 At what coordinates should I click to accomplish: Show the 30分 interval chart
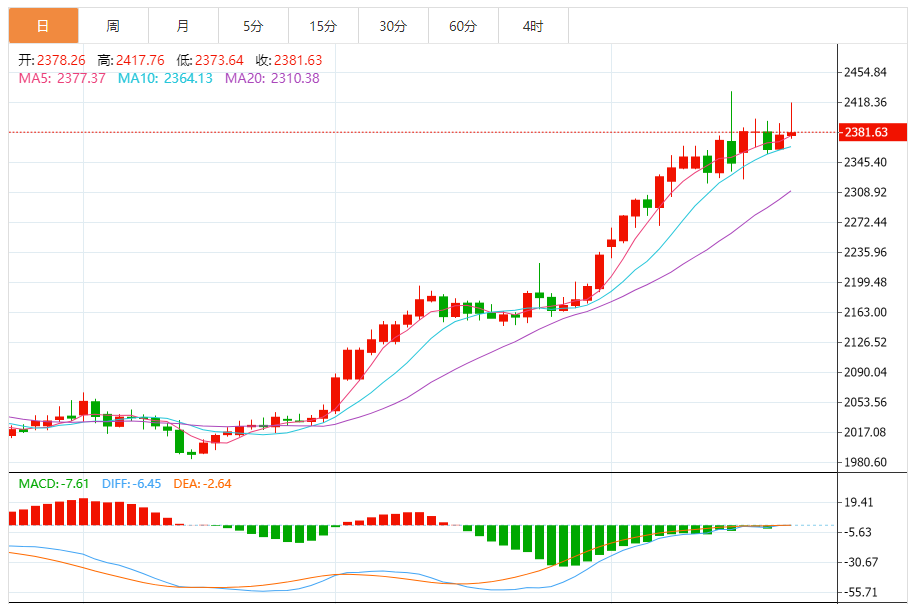(x=392, y=26)
